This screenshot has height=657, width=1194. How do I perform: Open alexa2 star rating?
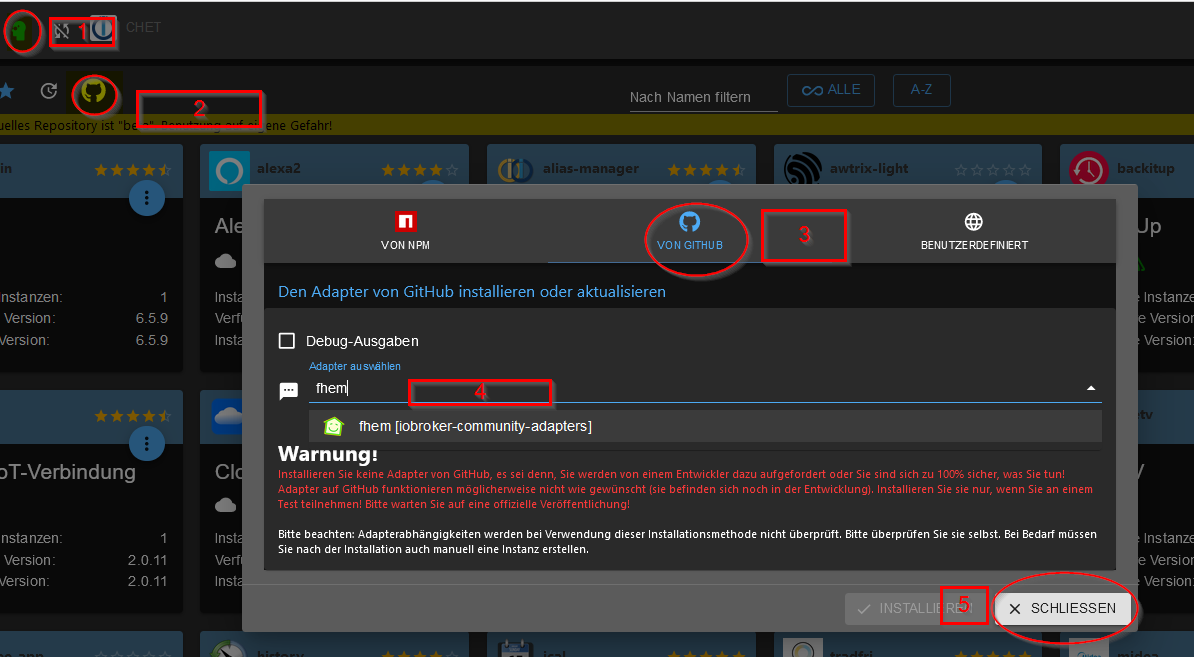pos(420,170)
